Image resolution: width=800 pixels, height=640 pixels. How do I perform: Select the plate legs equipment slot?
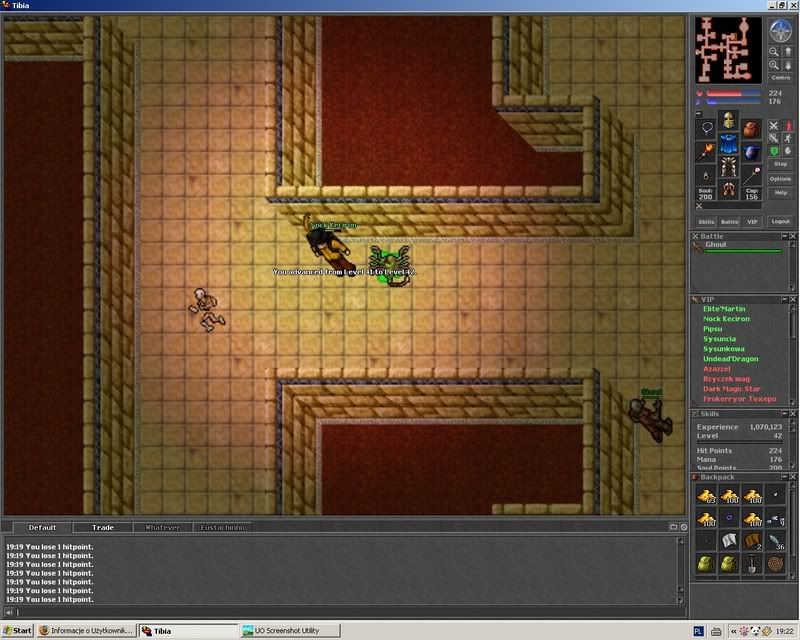click(729, 166)
